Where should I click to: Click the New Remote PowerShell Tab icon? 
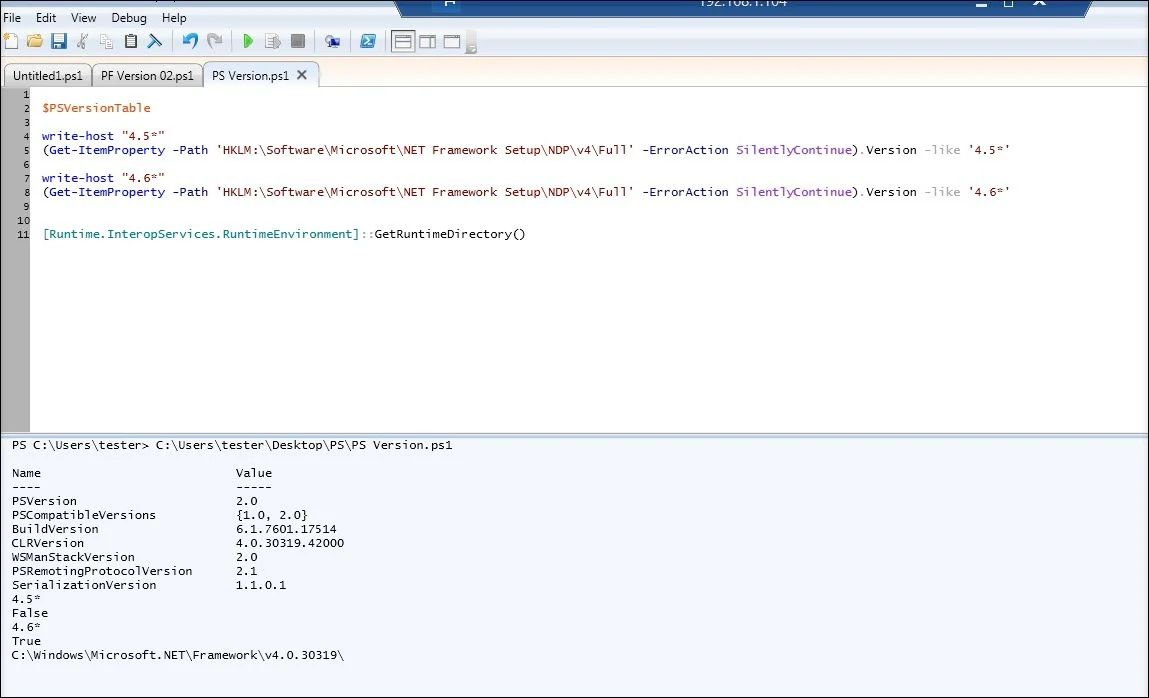(x=333, y=41)
